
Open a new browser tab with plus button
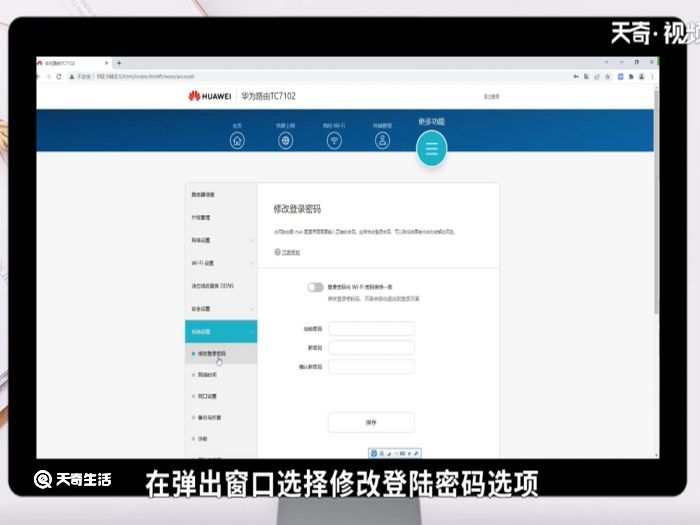[x=119, y=63]
